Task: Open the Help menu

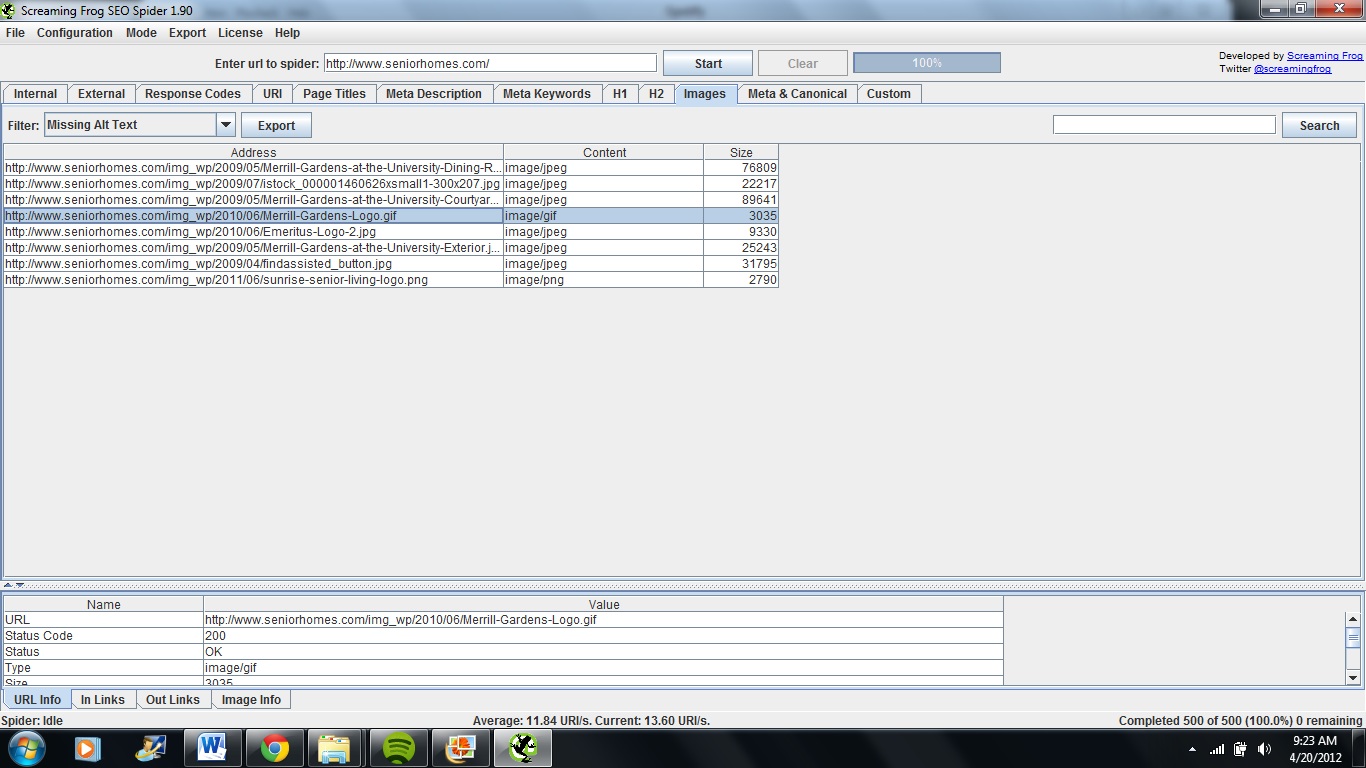Action: click(x=287, y=33)
